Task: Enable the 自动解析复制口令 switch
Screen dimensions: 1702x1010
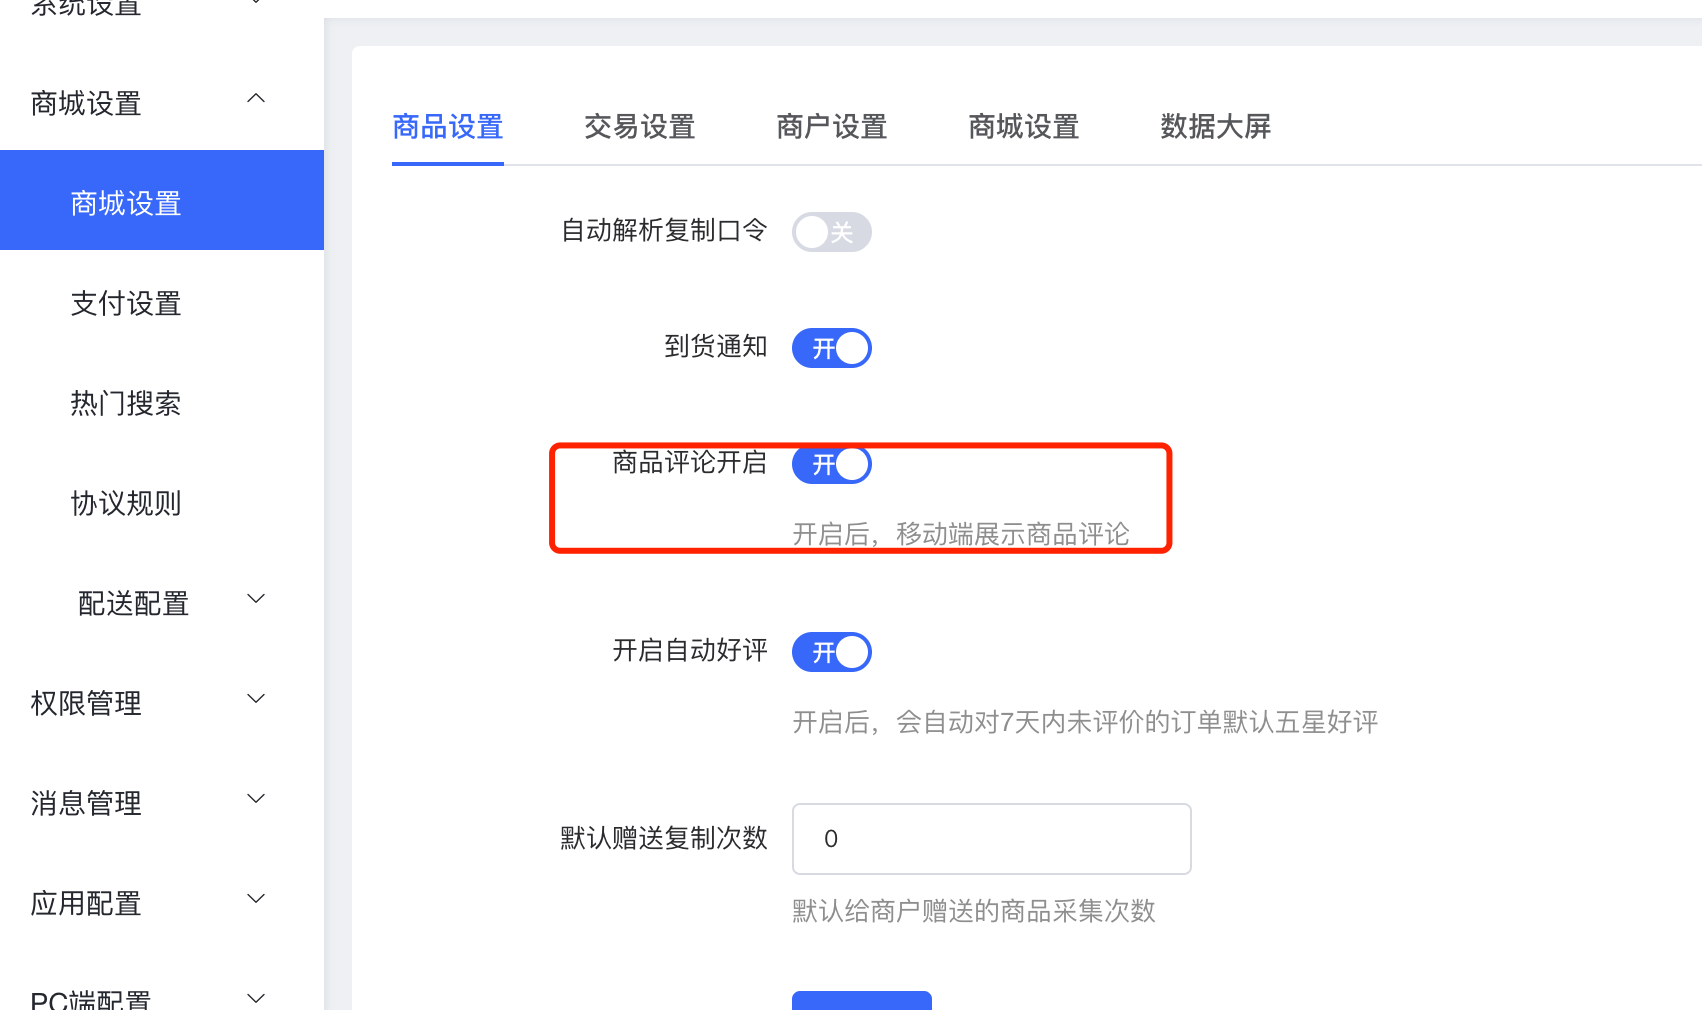Action: point(832,232)
